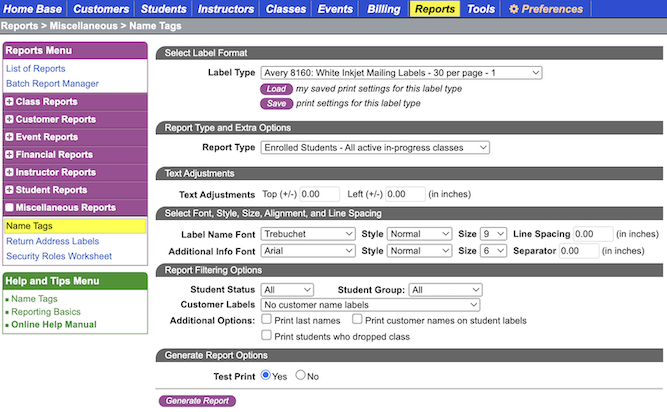Screen dimensions: 667x412
Task: Click the plus icon beside Instructor Reports
Action: (10, 173)
